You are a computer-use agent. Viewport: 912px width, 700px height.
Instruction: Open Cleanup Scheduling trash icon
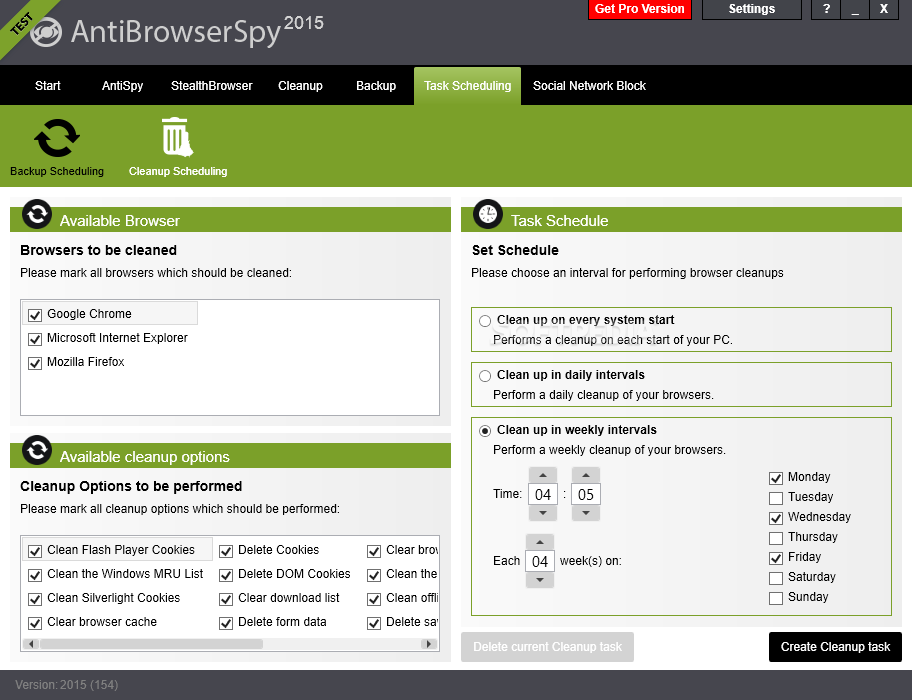177,137
